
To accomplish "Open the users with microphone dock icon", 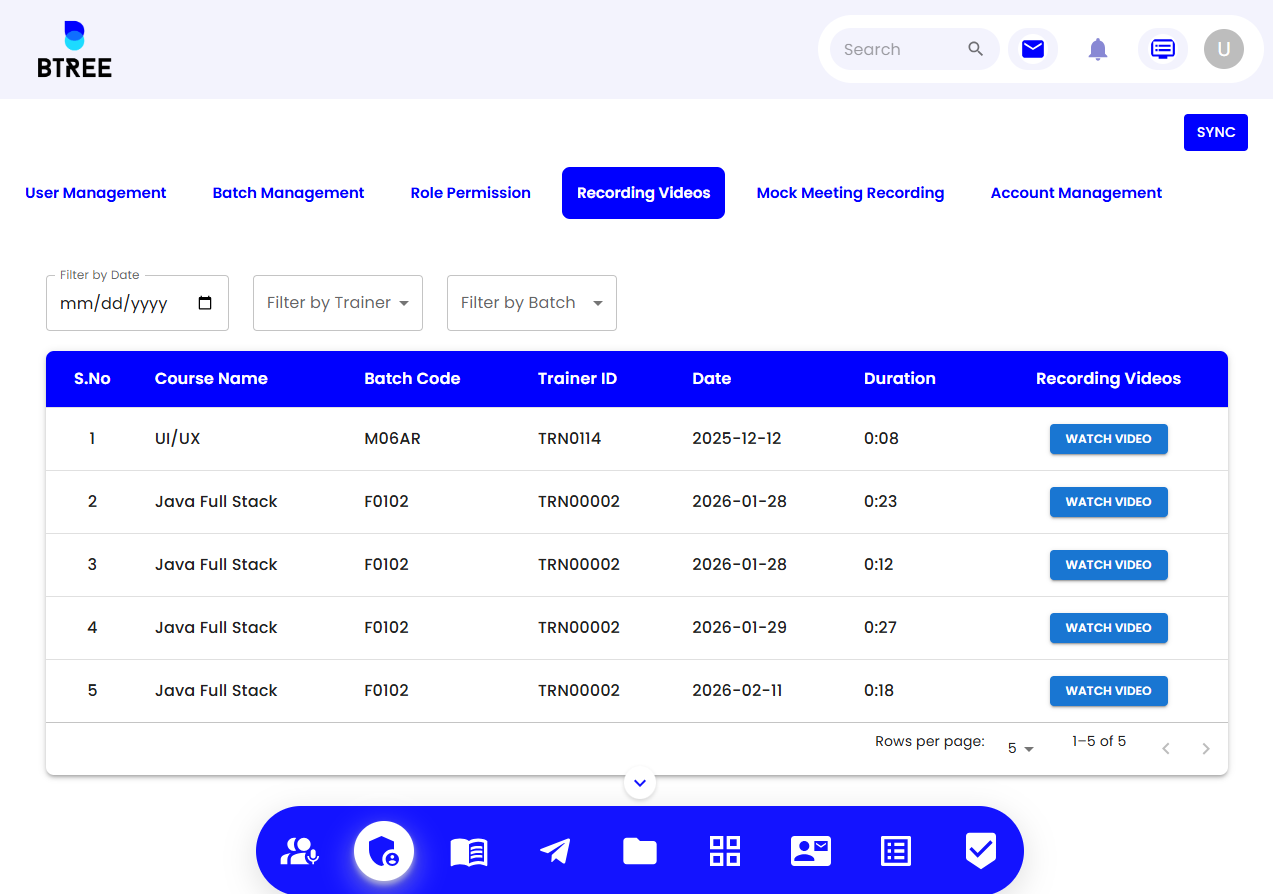I will tap(299, 851).
